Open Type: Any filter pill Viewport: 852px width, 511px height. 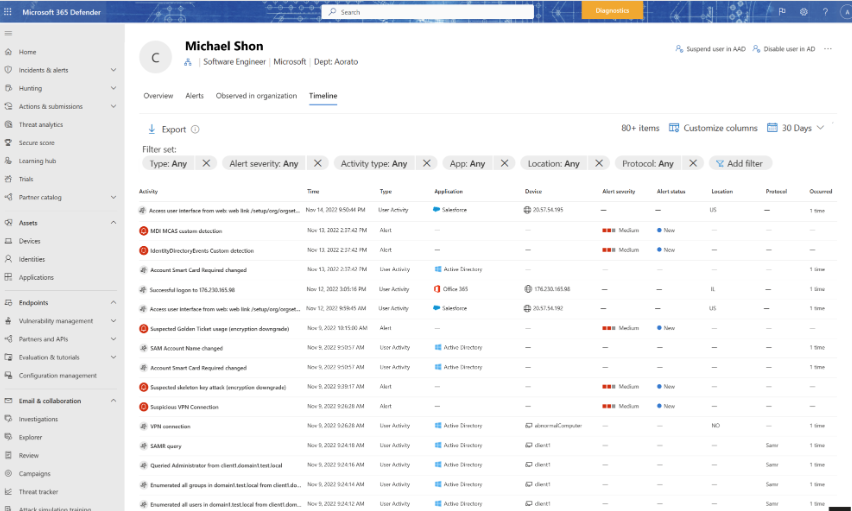[x=168, y=163]
